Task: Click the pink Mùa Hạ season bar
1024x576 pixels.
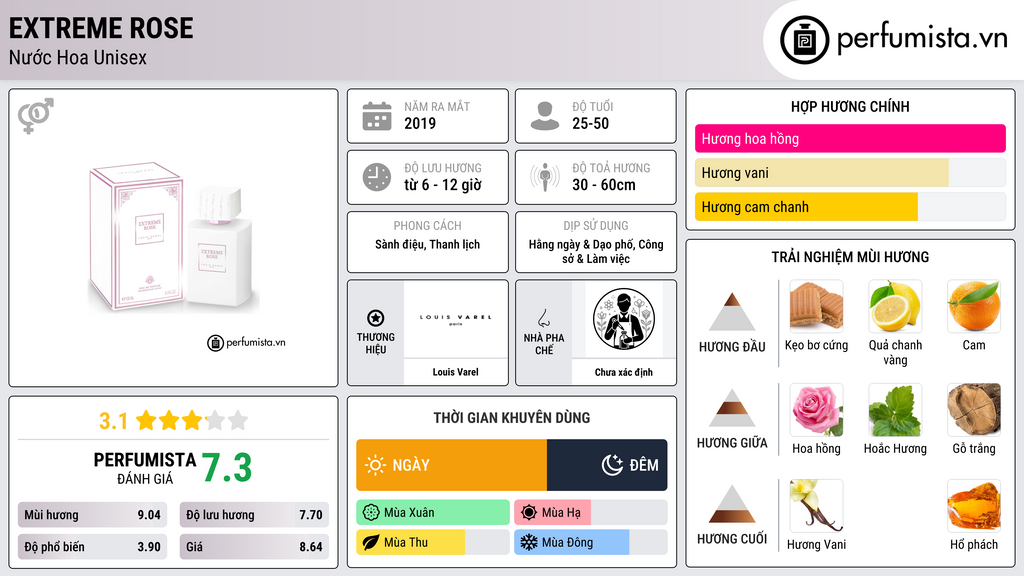Action: click(552, 513)
